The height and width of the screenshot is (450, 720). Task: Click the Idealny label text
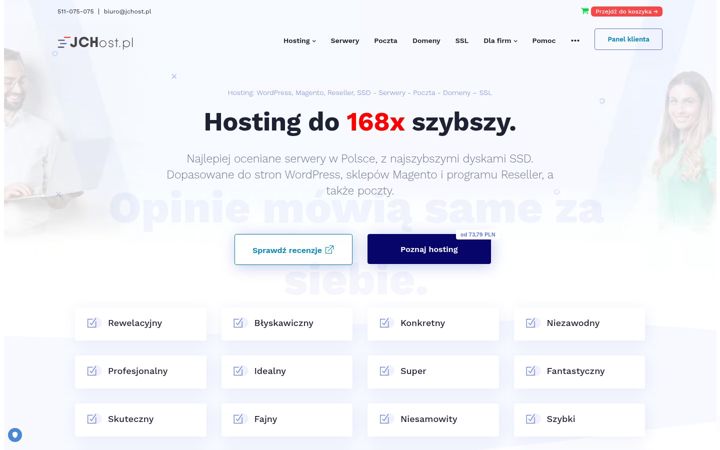point(270,371)
